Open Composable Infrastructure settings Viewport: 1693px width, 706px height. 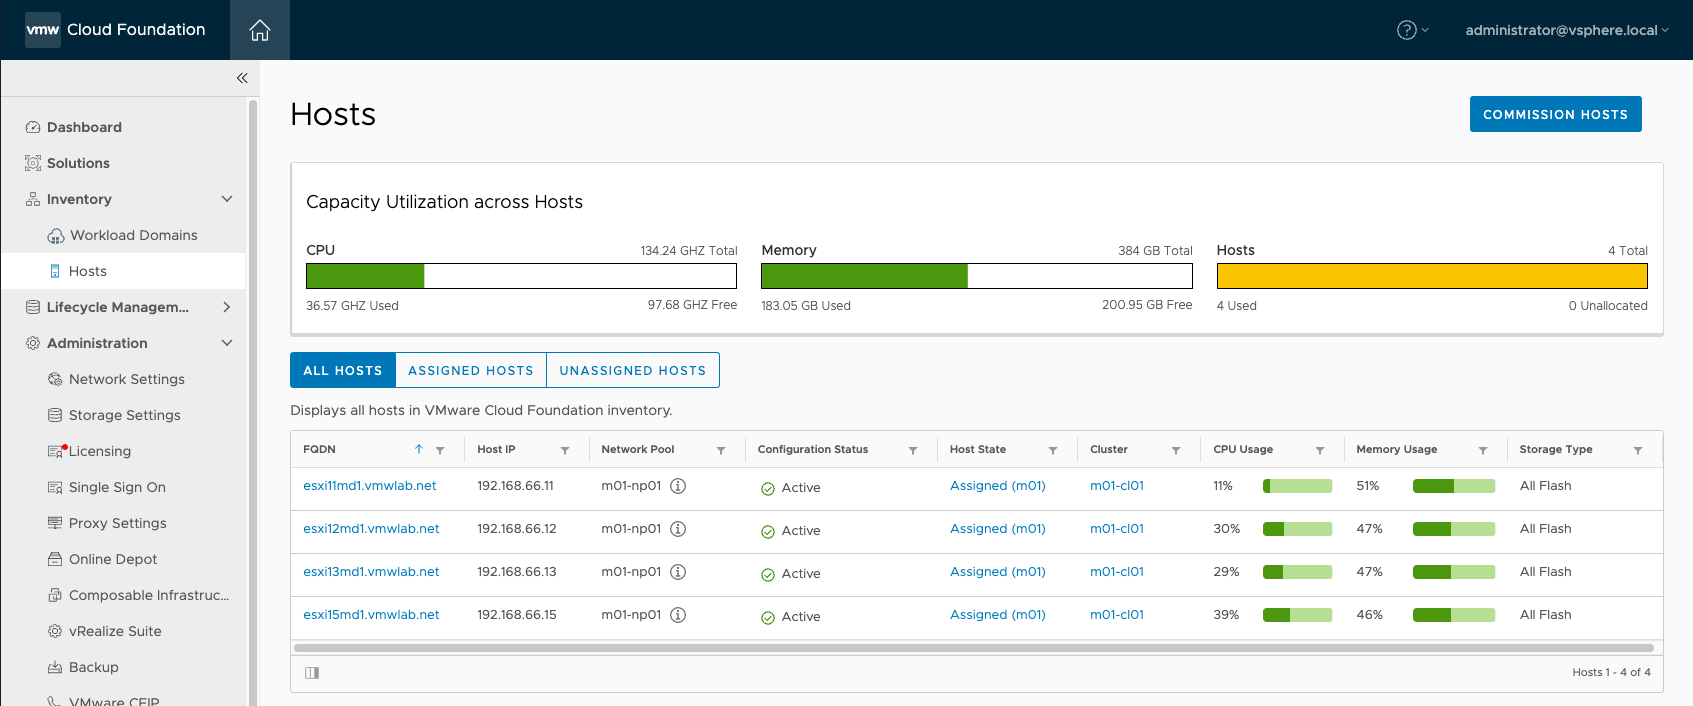138,595
